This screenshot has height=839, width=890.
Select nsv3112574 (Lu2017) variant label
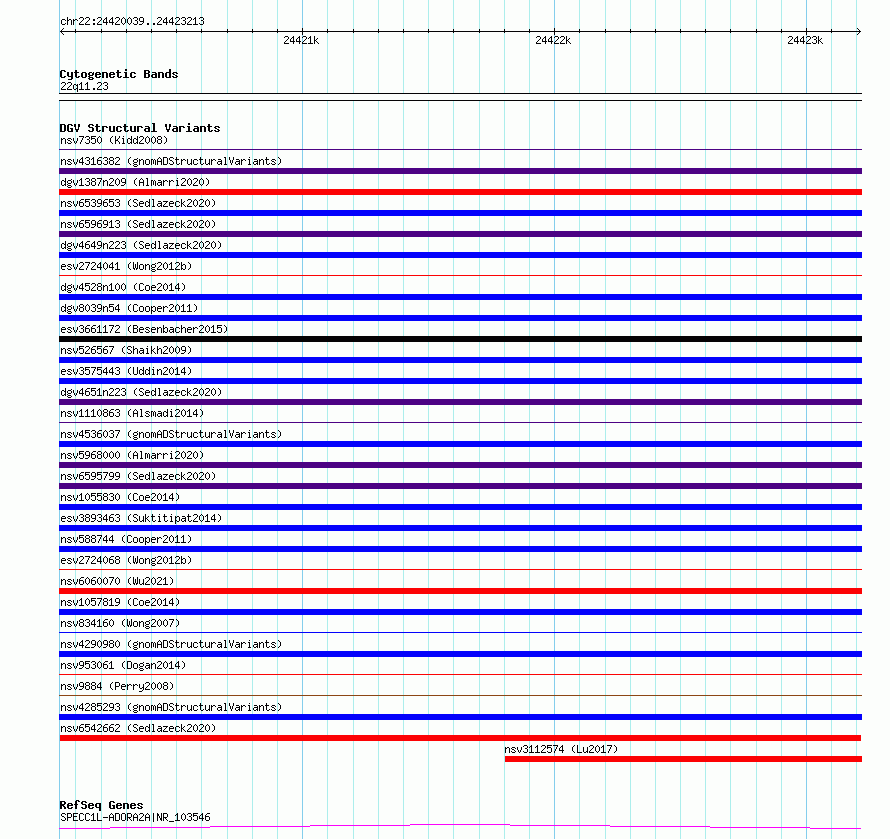561,749
